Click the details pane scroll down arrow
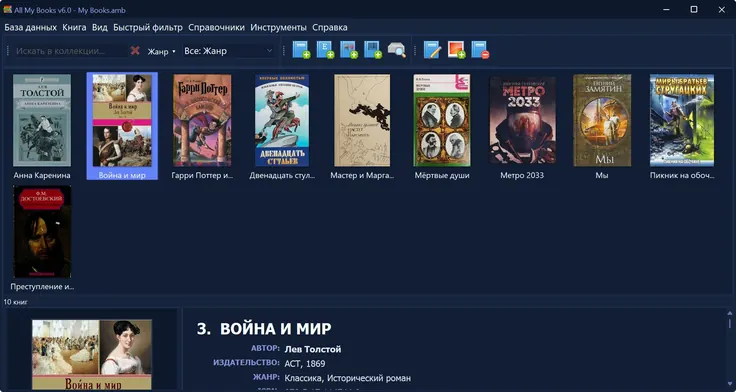This screenshot has height=392, width=736. pos(730,384)
